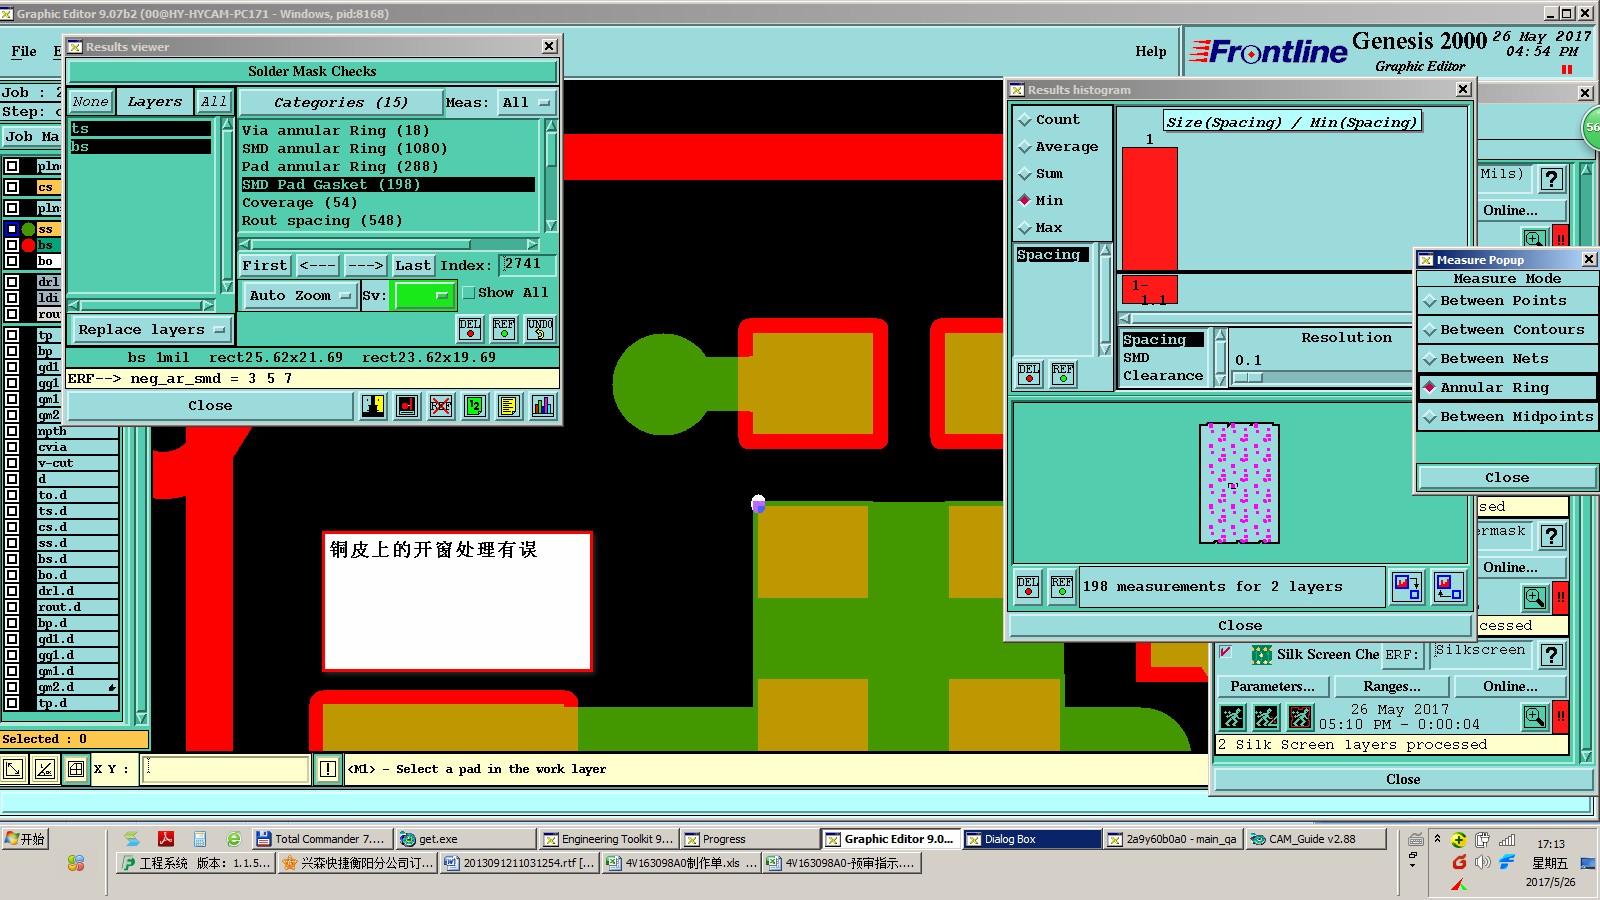
Task: Choose Between Midpoints measure mode
Action: 1507,417
